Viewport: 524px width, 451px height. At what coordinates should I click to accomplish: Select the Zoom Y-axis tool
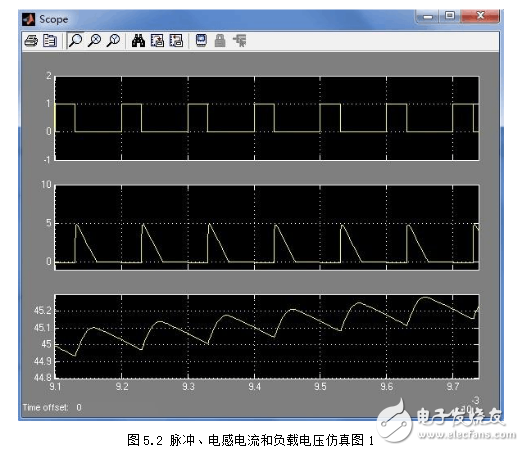point(113,40)
